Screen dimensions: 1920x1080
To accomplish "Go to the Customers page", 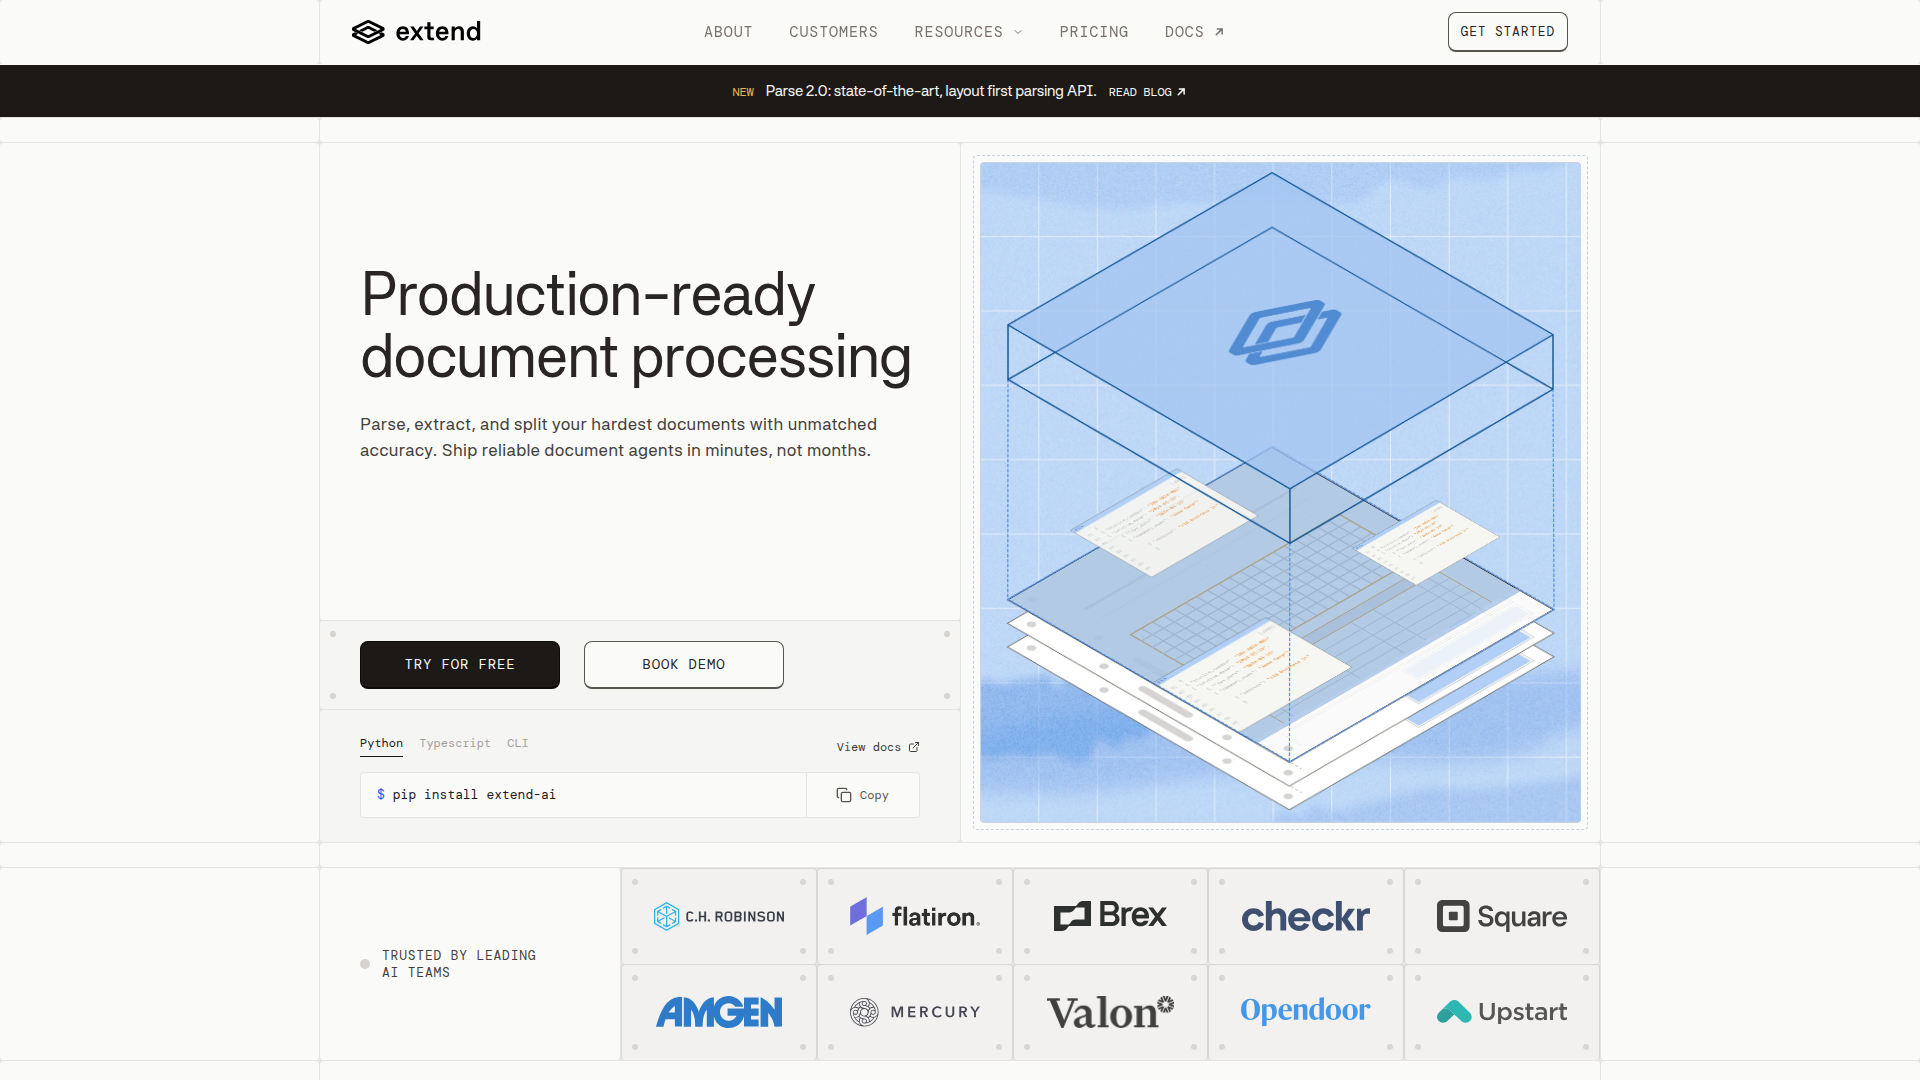I will click(833, 32).
